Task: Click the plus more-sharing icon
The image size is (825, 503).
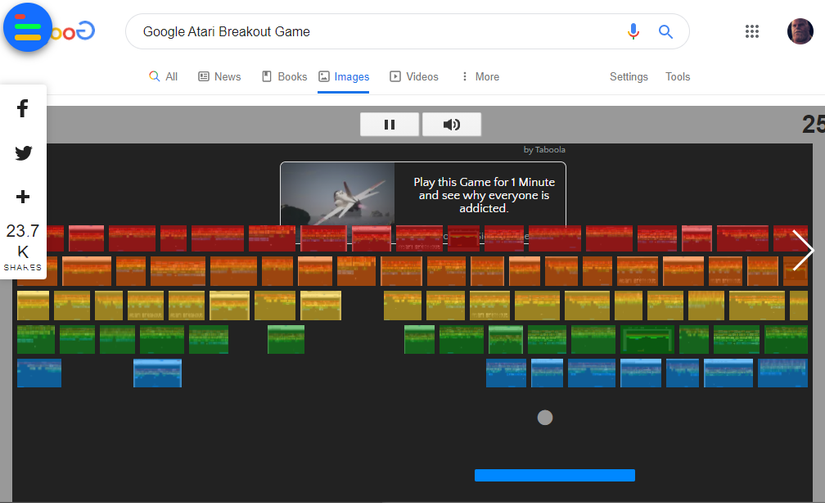Action: (23, 197)
